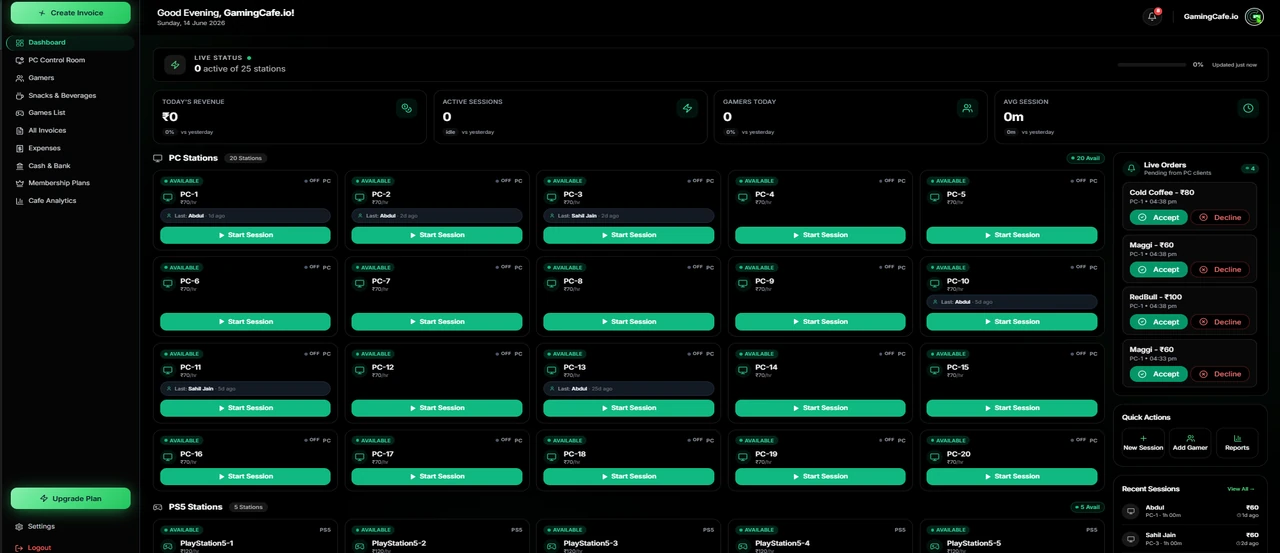Image resolution: width=1280 pixels, height=553 pixels.
Task: Click Logout in the sidebar
Action: pyautogui.click(x=70, y=547)
